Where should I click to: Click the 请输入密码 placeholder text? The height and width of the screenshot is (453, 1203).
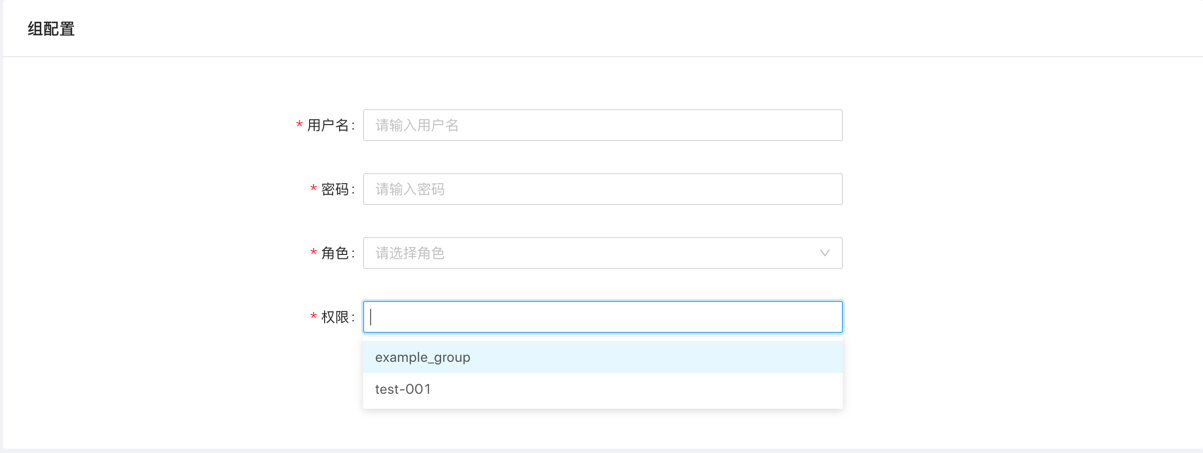point(410,189)
